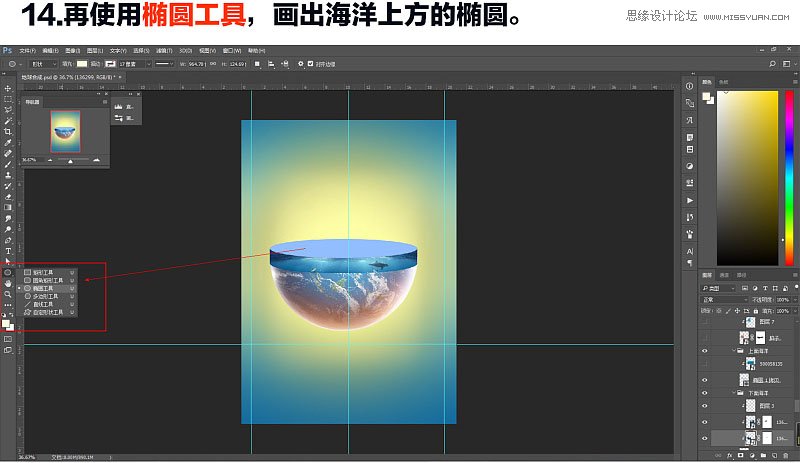Image resolution: width=800 pixels, height=463 pixels.
Task: Click the link width and height icon
Action: (213, 64)
